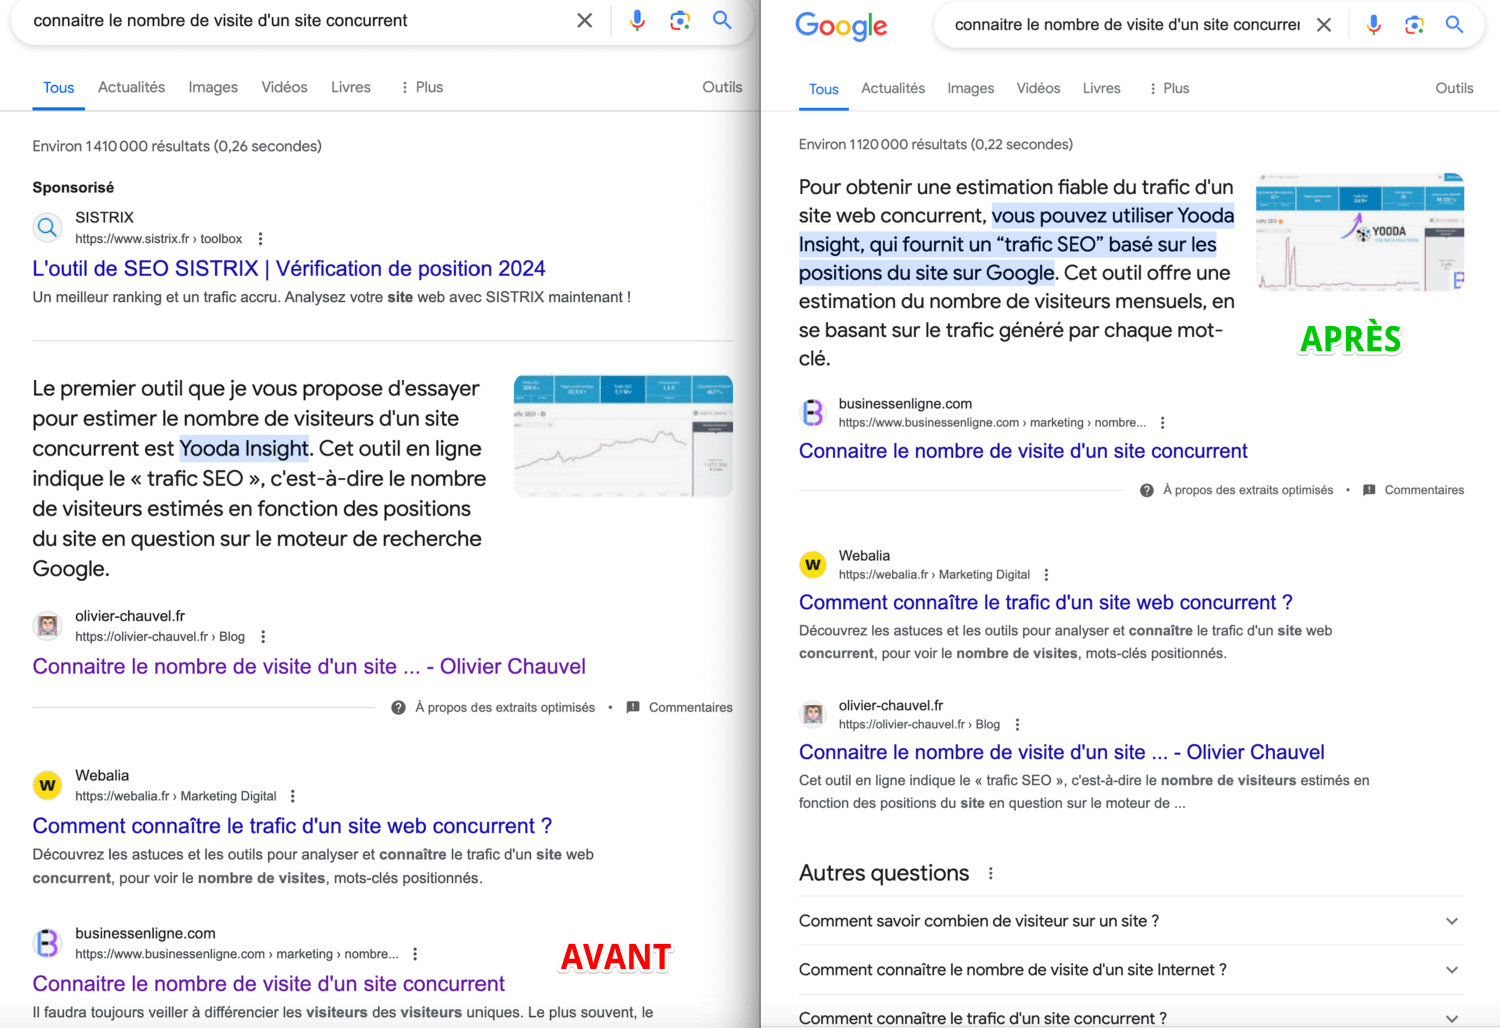Switch to the Livres tab in the right (APRÈS) panel

pos(1101,88)
